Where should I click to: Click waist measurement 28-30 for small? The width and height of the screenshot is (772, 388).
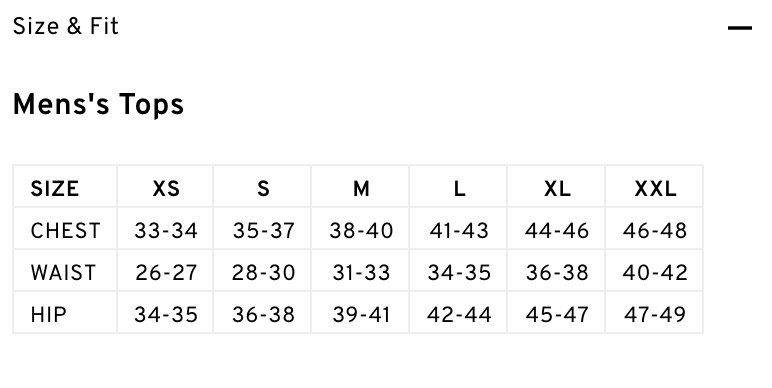(x=263, y=273)
